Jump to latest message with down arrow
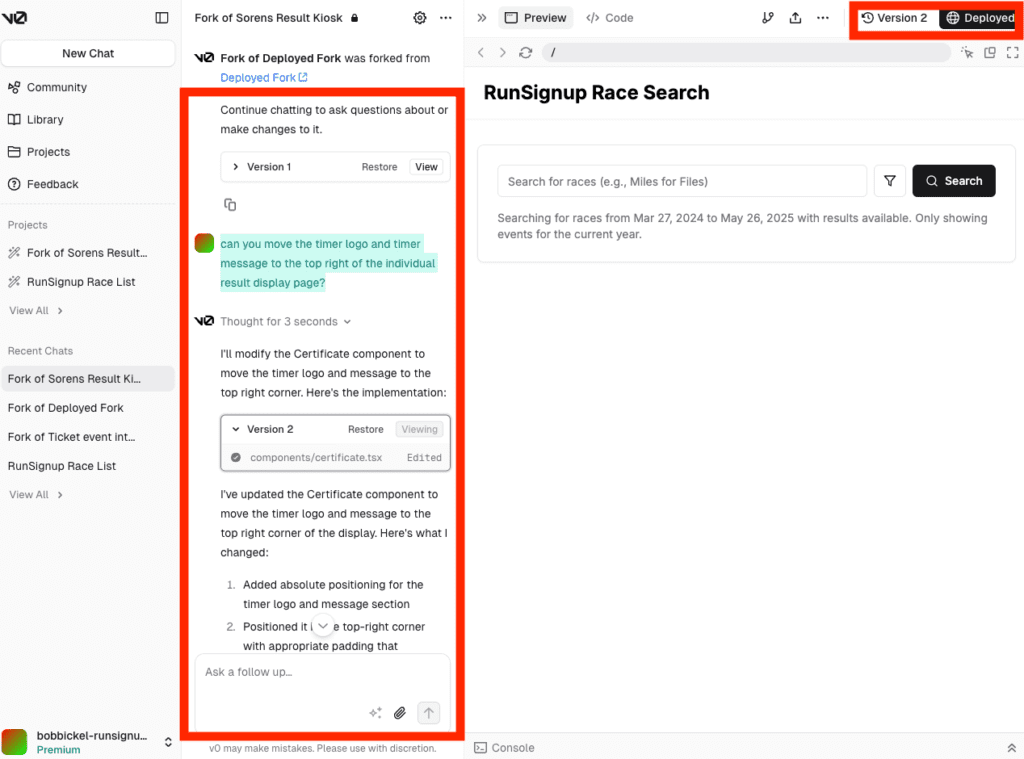Image resolution: width=1024 pixels, height=759 pixels. (323, 625)
